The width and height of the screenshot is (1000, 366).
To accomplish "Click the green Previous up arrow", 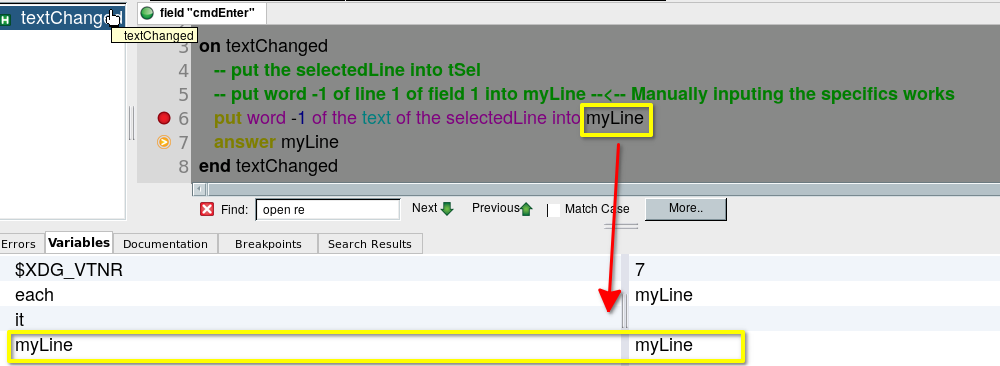I will tap(526, 209).
